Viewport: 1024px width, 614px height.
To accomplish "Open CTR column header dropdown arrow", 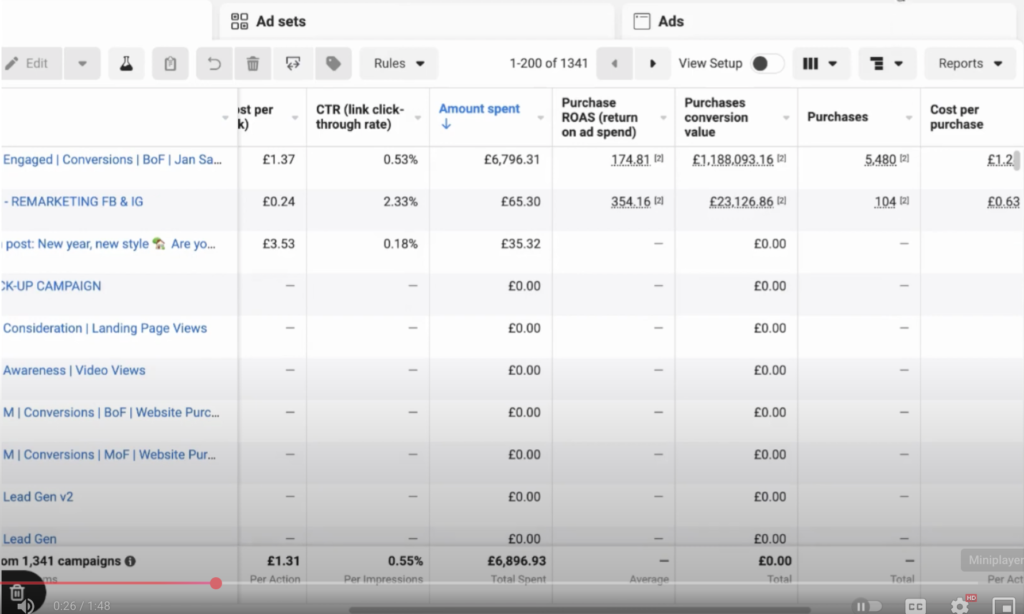I will coord(418,118).
